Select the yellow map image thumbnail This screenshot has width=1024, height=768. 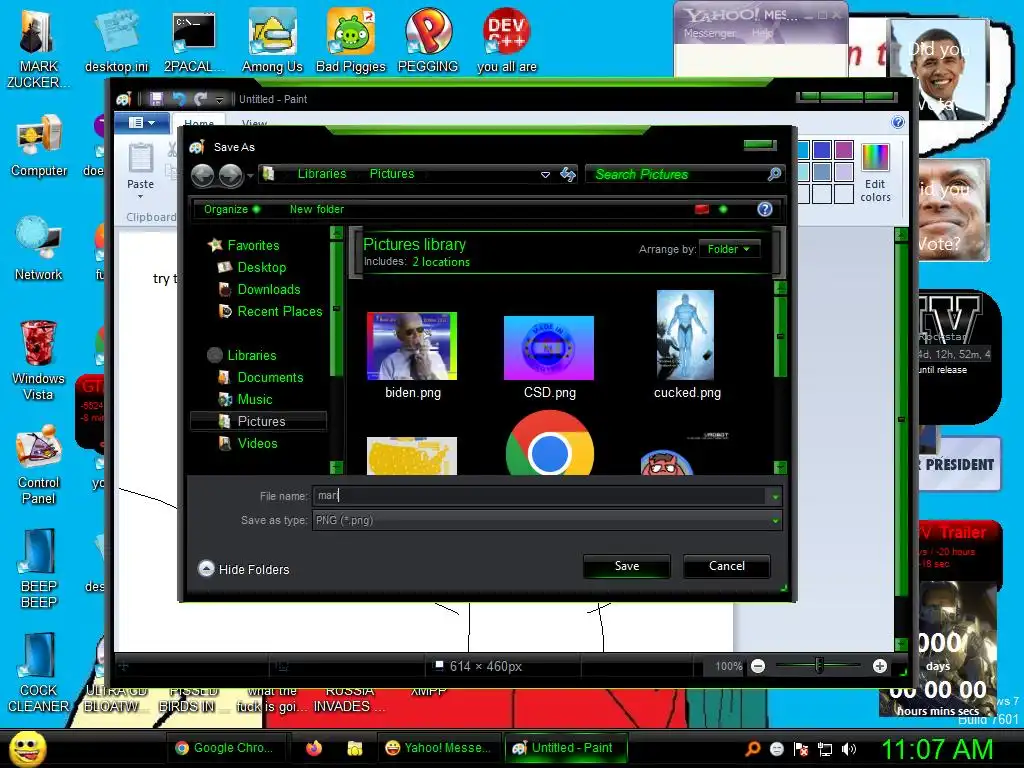tap(412, 456)
